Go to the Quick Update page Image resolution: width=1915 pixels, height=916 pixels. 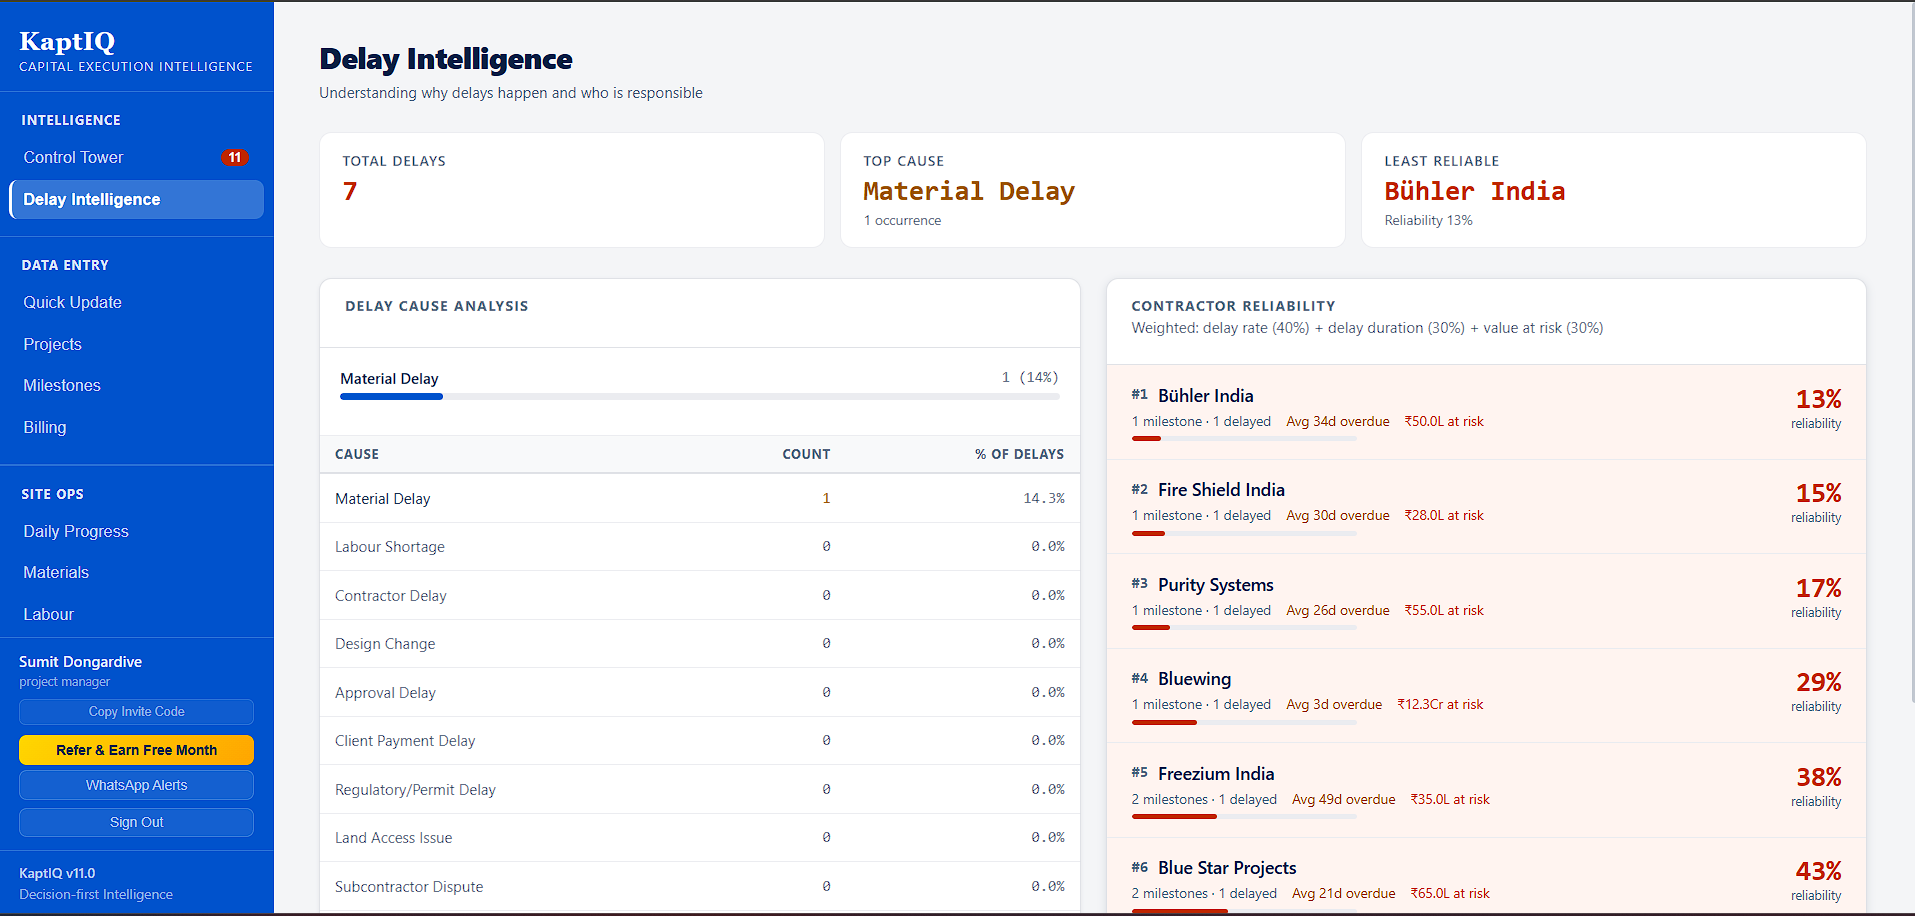pos(73,303)
